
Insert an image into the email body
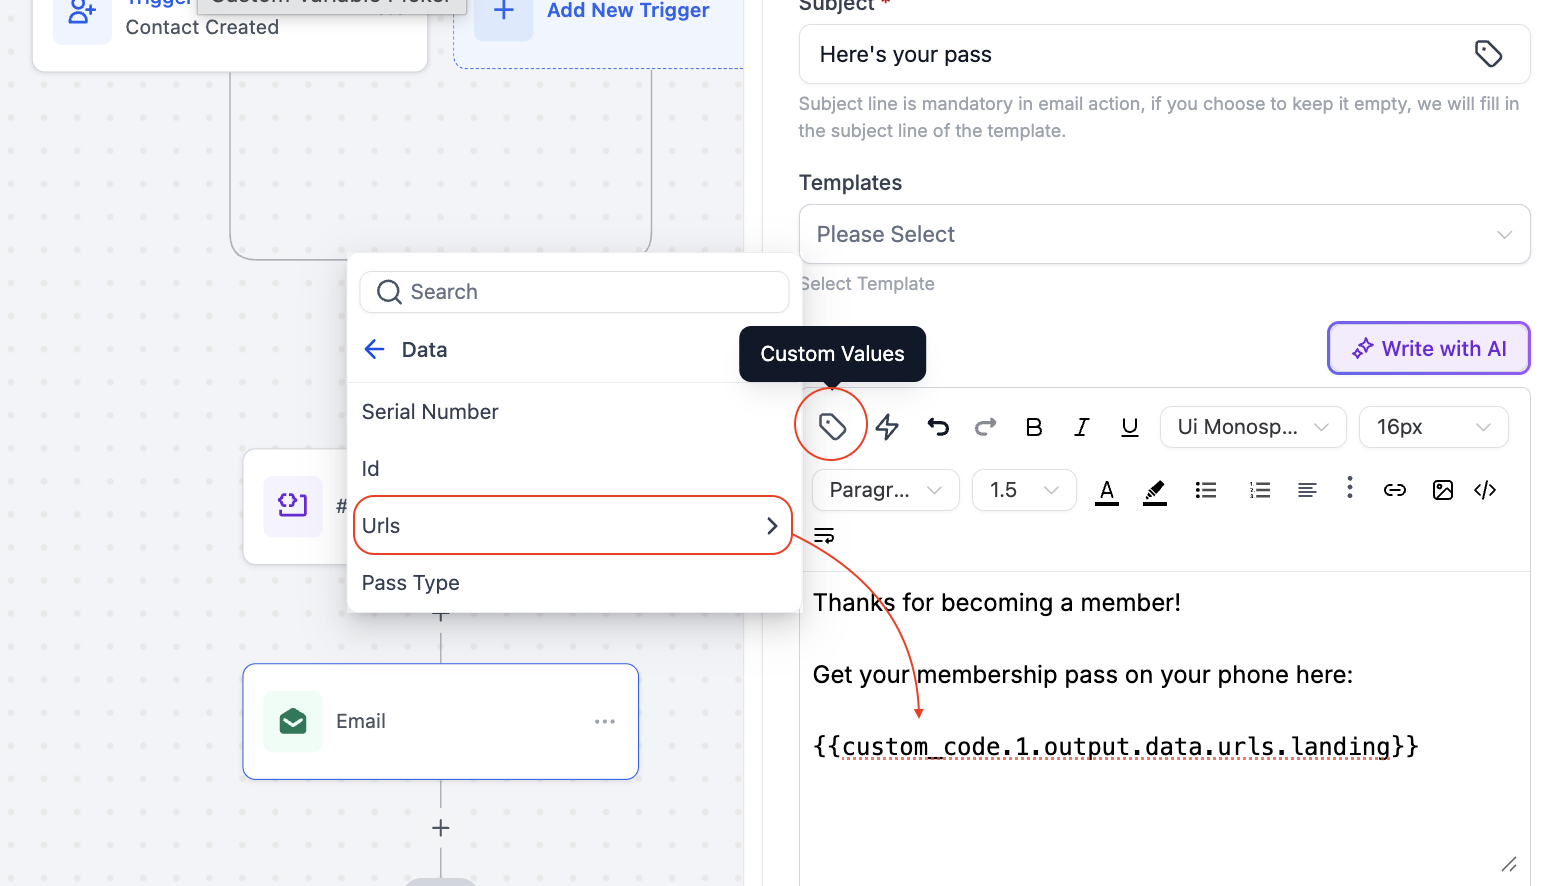point(1442,490)
